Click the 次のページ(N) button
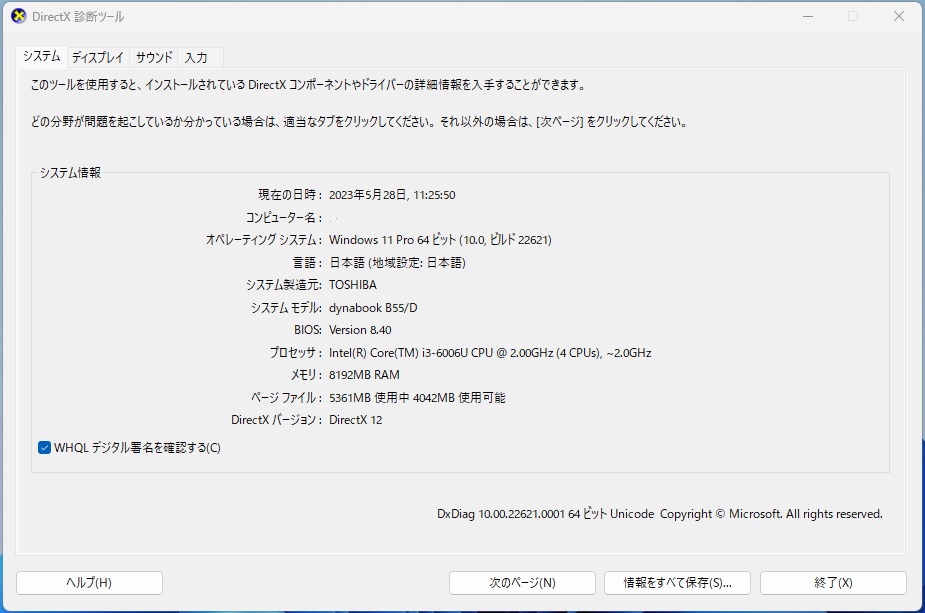 tap(522, 583)
